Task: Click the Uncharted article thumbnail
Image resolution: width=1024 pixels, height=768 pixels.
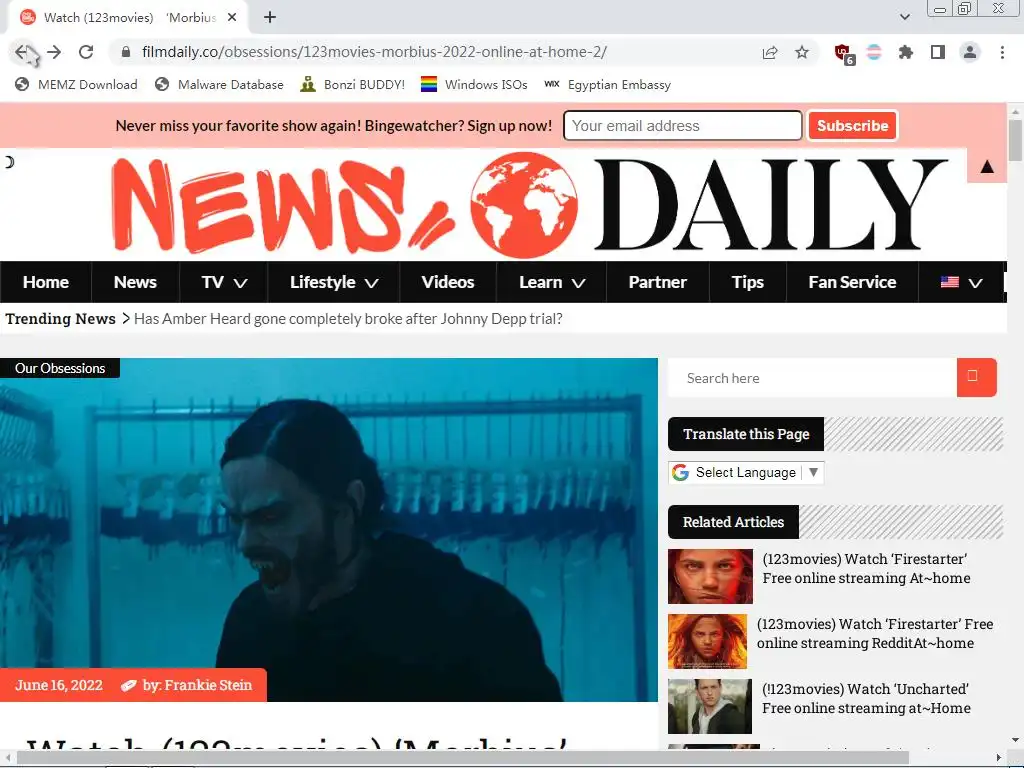Action: click(710, 706)
